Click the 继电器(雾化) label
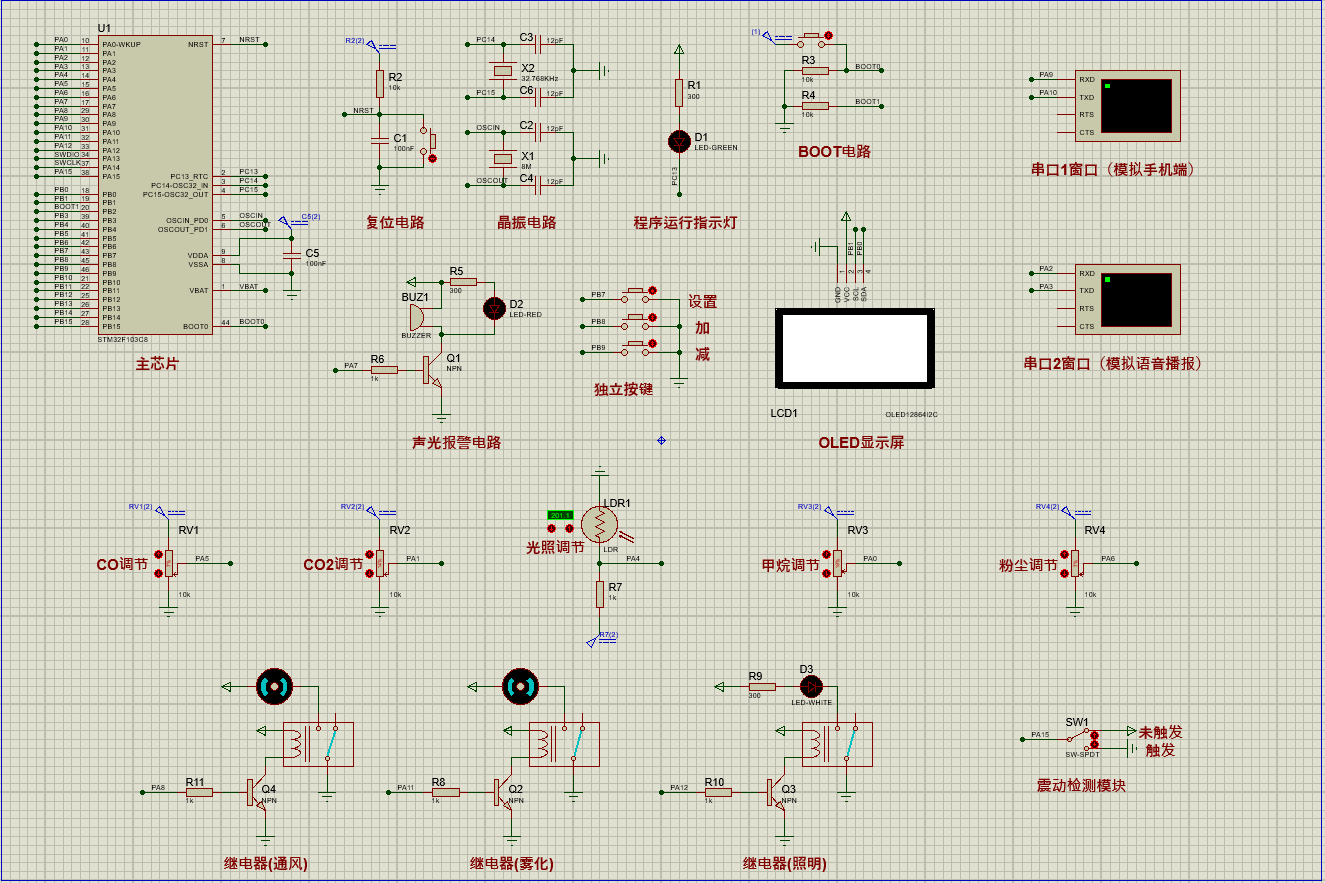This screenshot has width=1325, height=883. (512, 864)
